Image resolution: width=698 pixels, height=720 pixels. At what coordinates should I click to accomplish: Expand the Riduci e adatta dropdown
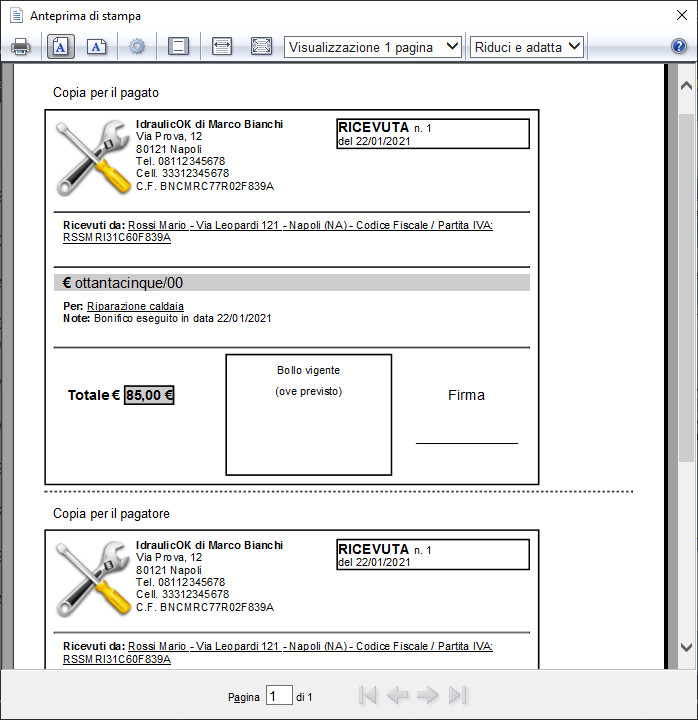coord(527,46)
